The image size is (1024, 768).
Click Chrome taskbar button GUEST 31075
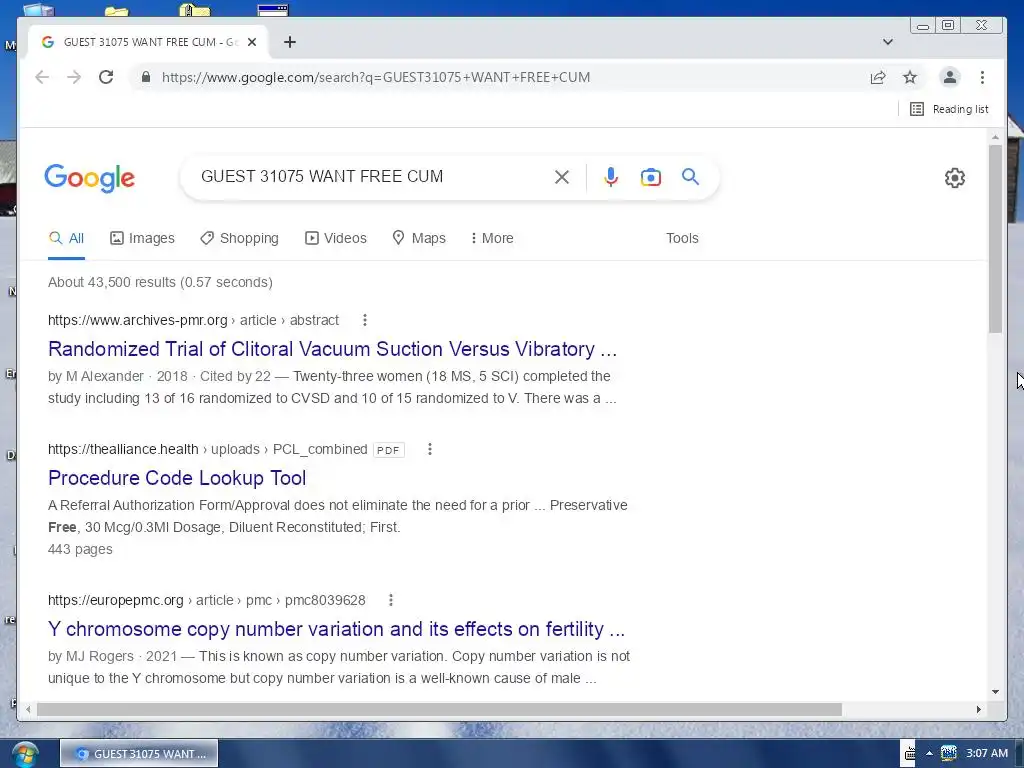coord(139,754)
